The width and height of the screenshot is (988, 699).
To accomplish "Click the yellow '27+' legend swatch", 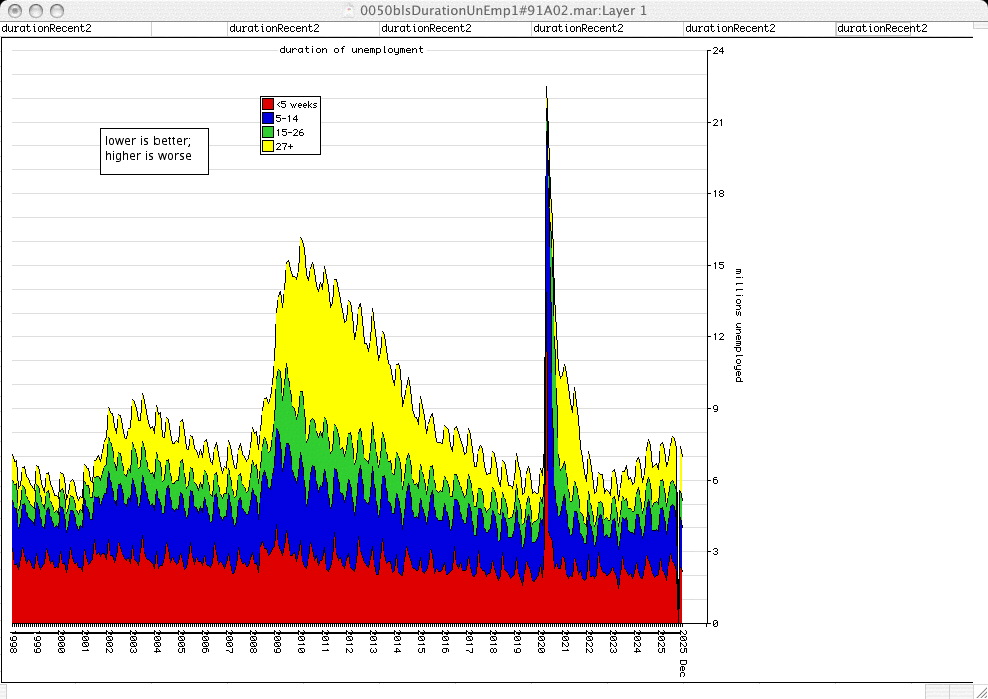I will coord(267,146).
